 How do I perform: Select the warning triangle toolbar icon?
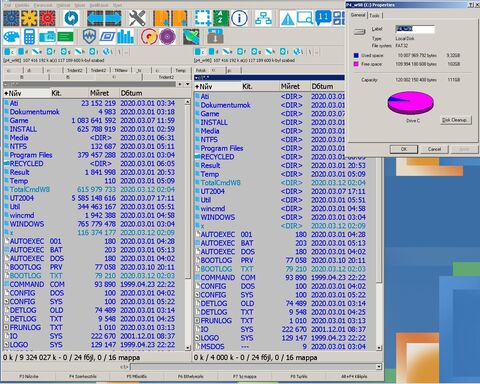(x=287, y=19)
